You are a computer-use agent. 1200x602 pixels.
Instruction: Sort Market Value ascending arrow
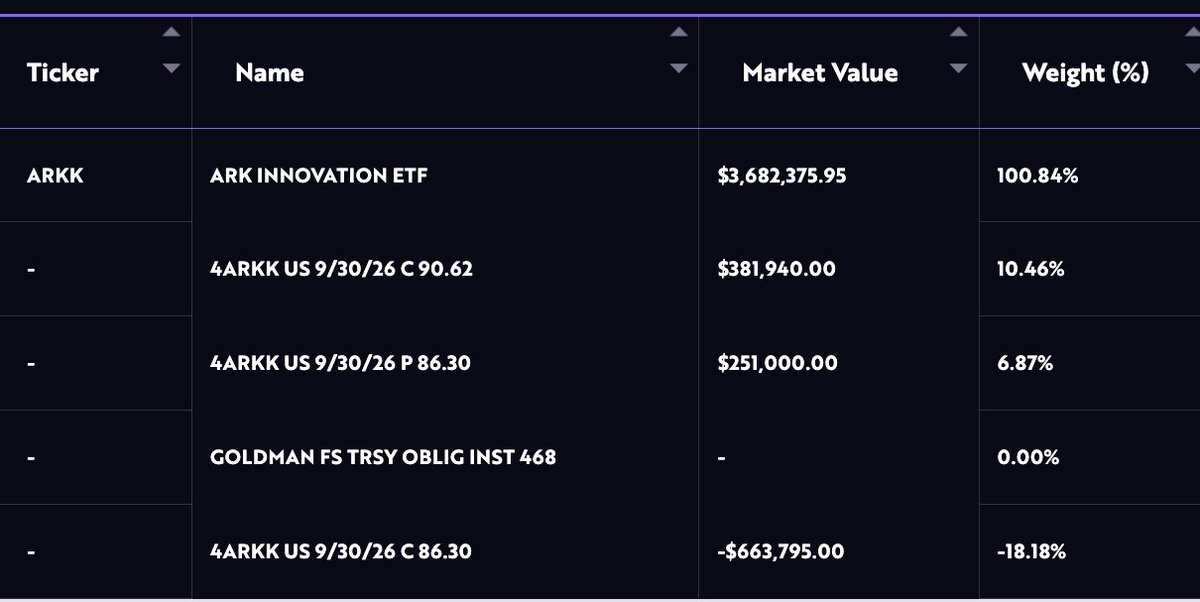[x=959, y=32]
